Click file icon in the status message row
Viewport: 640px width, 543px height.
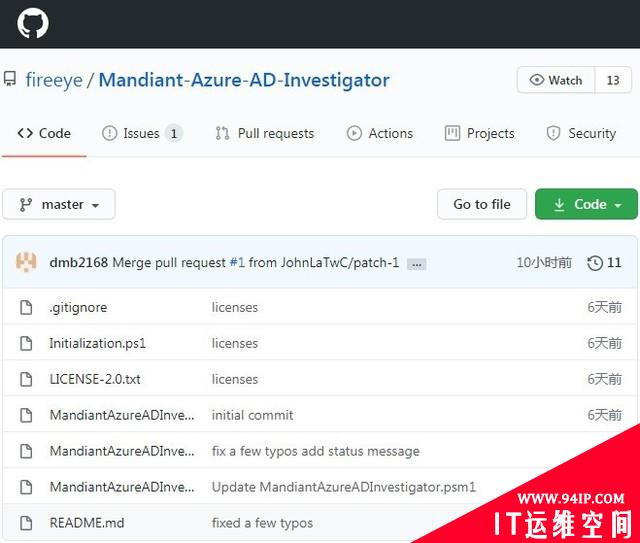coord(26,451)
